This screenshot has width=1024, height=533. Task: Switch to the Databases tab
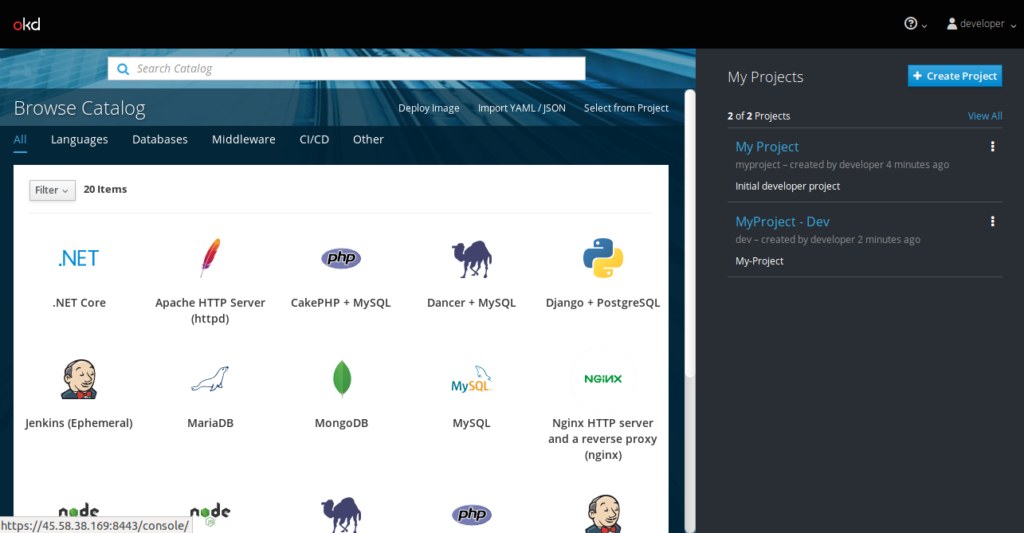coord(160,140)
